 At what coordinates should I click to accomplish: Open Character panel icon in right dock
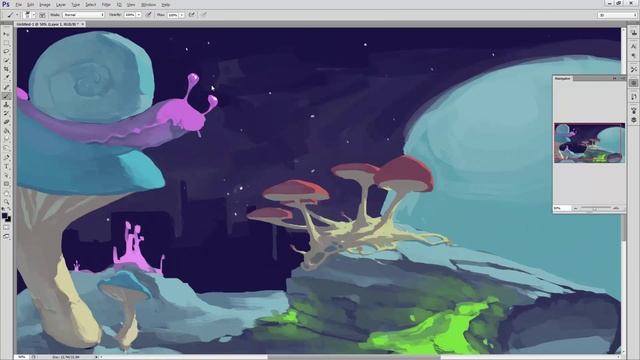tap(633, 47)
